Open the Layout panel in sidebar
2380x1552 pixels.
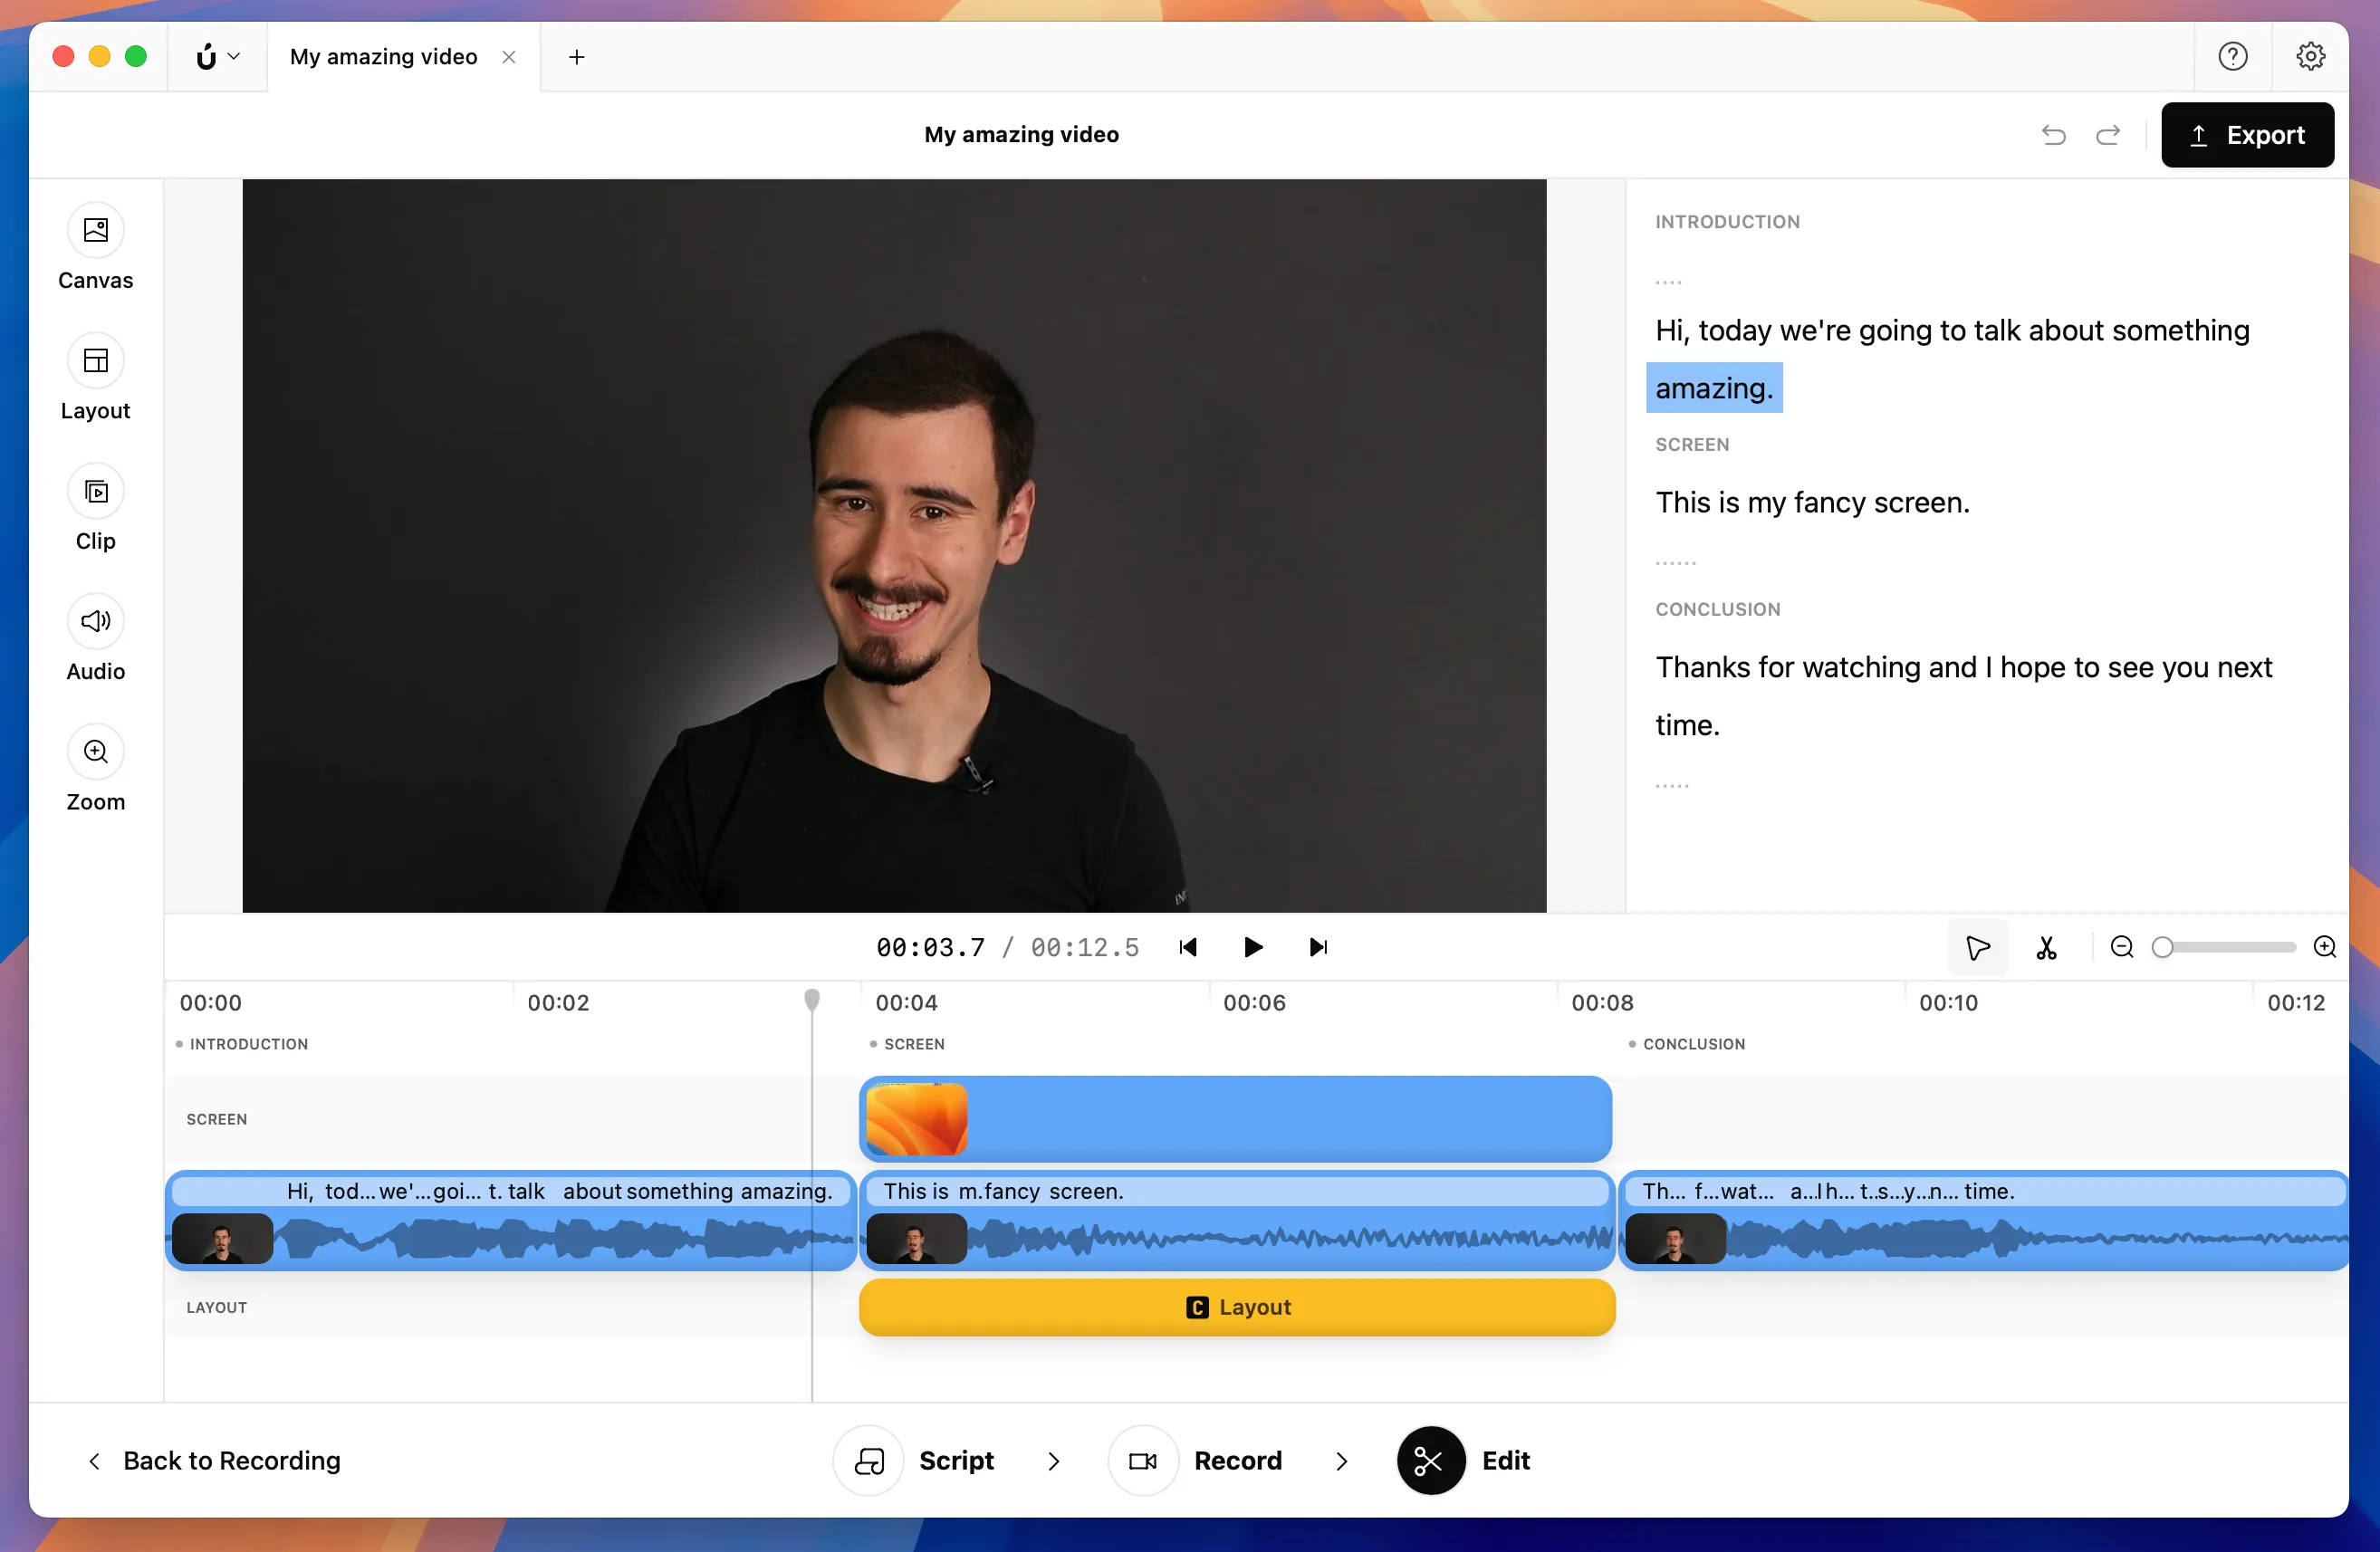(96, 361)
